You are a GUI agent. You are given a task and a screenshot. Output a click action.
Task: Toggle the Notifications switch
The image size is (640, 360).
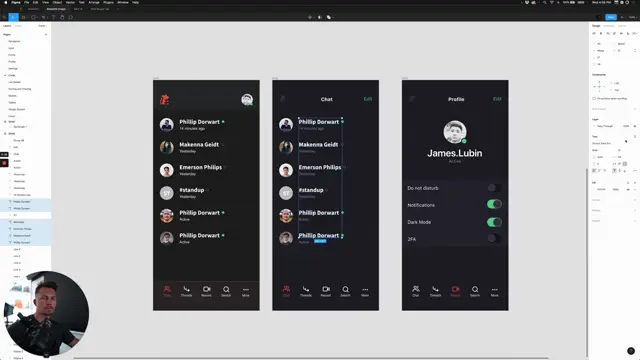point(494,204)
